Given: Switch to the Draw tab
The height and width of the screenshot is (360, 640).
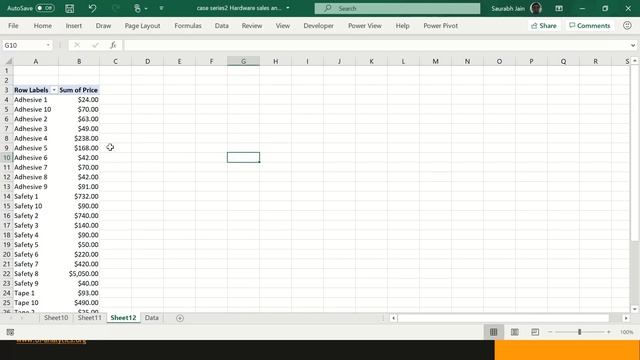Looking at the screenshot, I should pyautogui.click(x=103, y=26).
